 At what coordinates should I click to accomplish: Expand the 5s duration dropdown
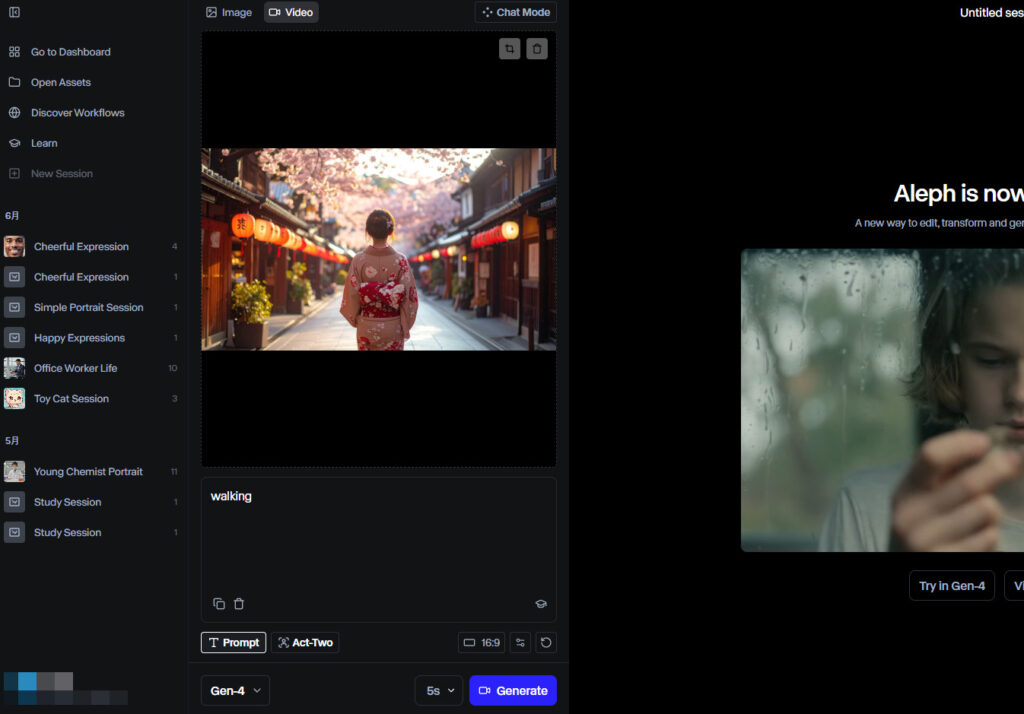tap(439, 691)
